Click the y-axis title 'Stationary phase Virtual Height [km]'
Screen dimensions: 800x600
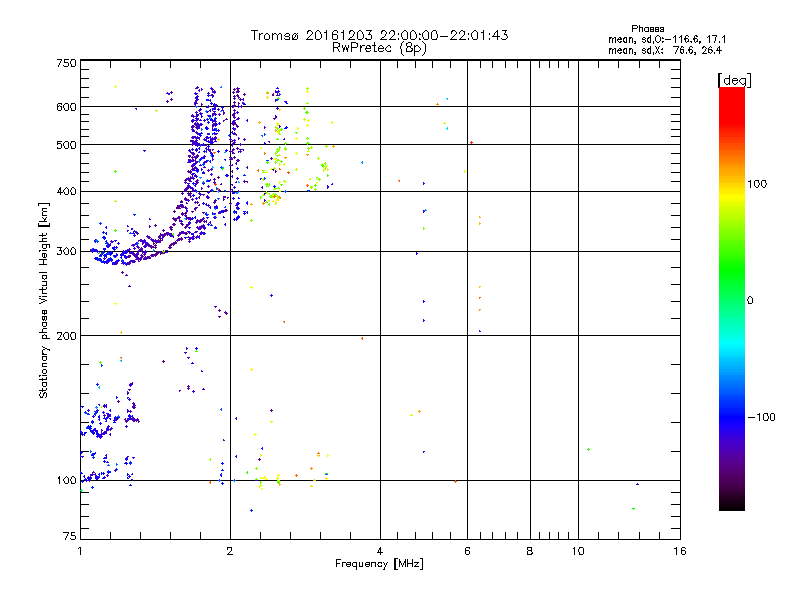pos(44,300)
